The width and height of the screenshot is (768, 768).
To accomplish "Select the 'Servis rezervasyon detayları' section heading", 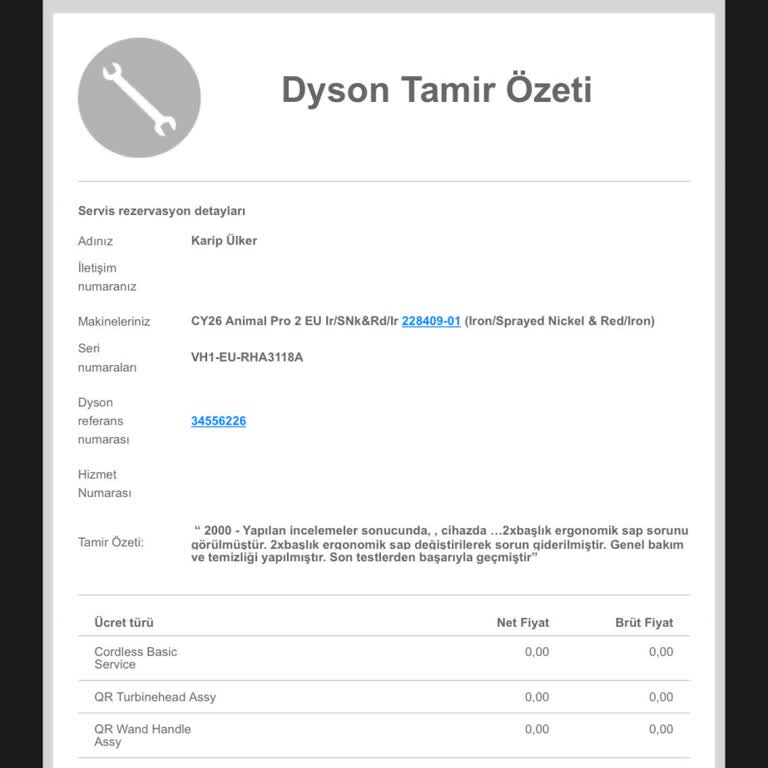I will tap(162, 211).
